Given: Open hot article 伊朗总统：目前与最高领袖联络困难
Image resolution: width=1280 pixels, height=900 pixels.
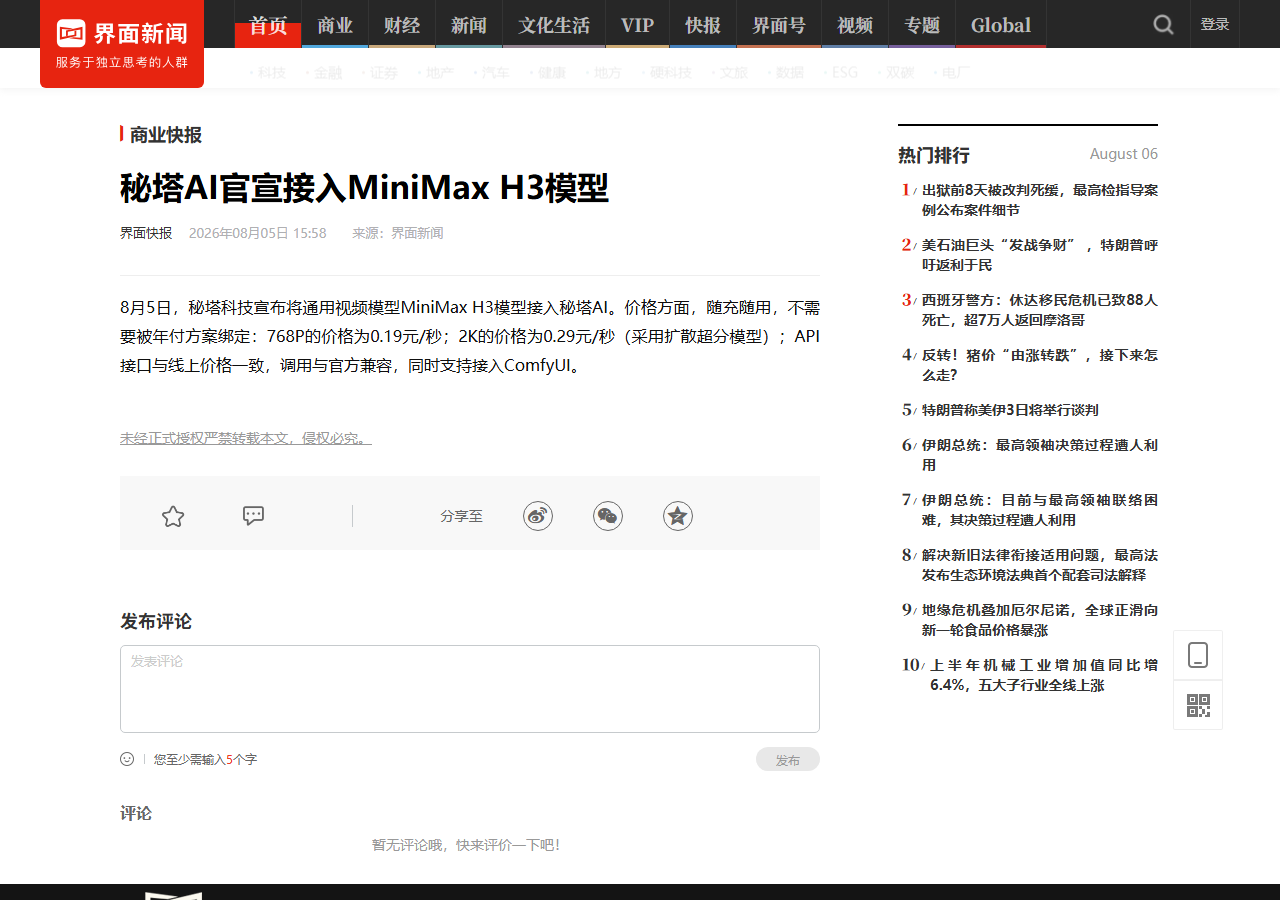Looking at the screenshot, I should 1040,510.
